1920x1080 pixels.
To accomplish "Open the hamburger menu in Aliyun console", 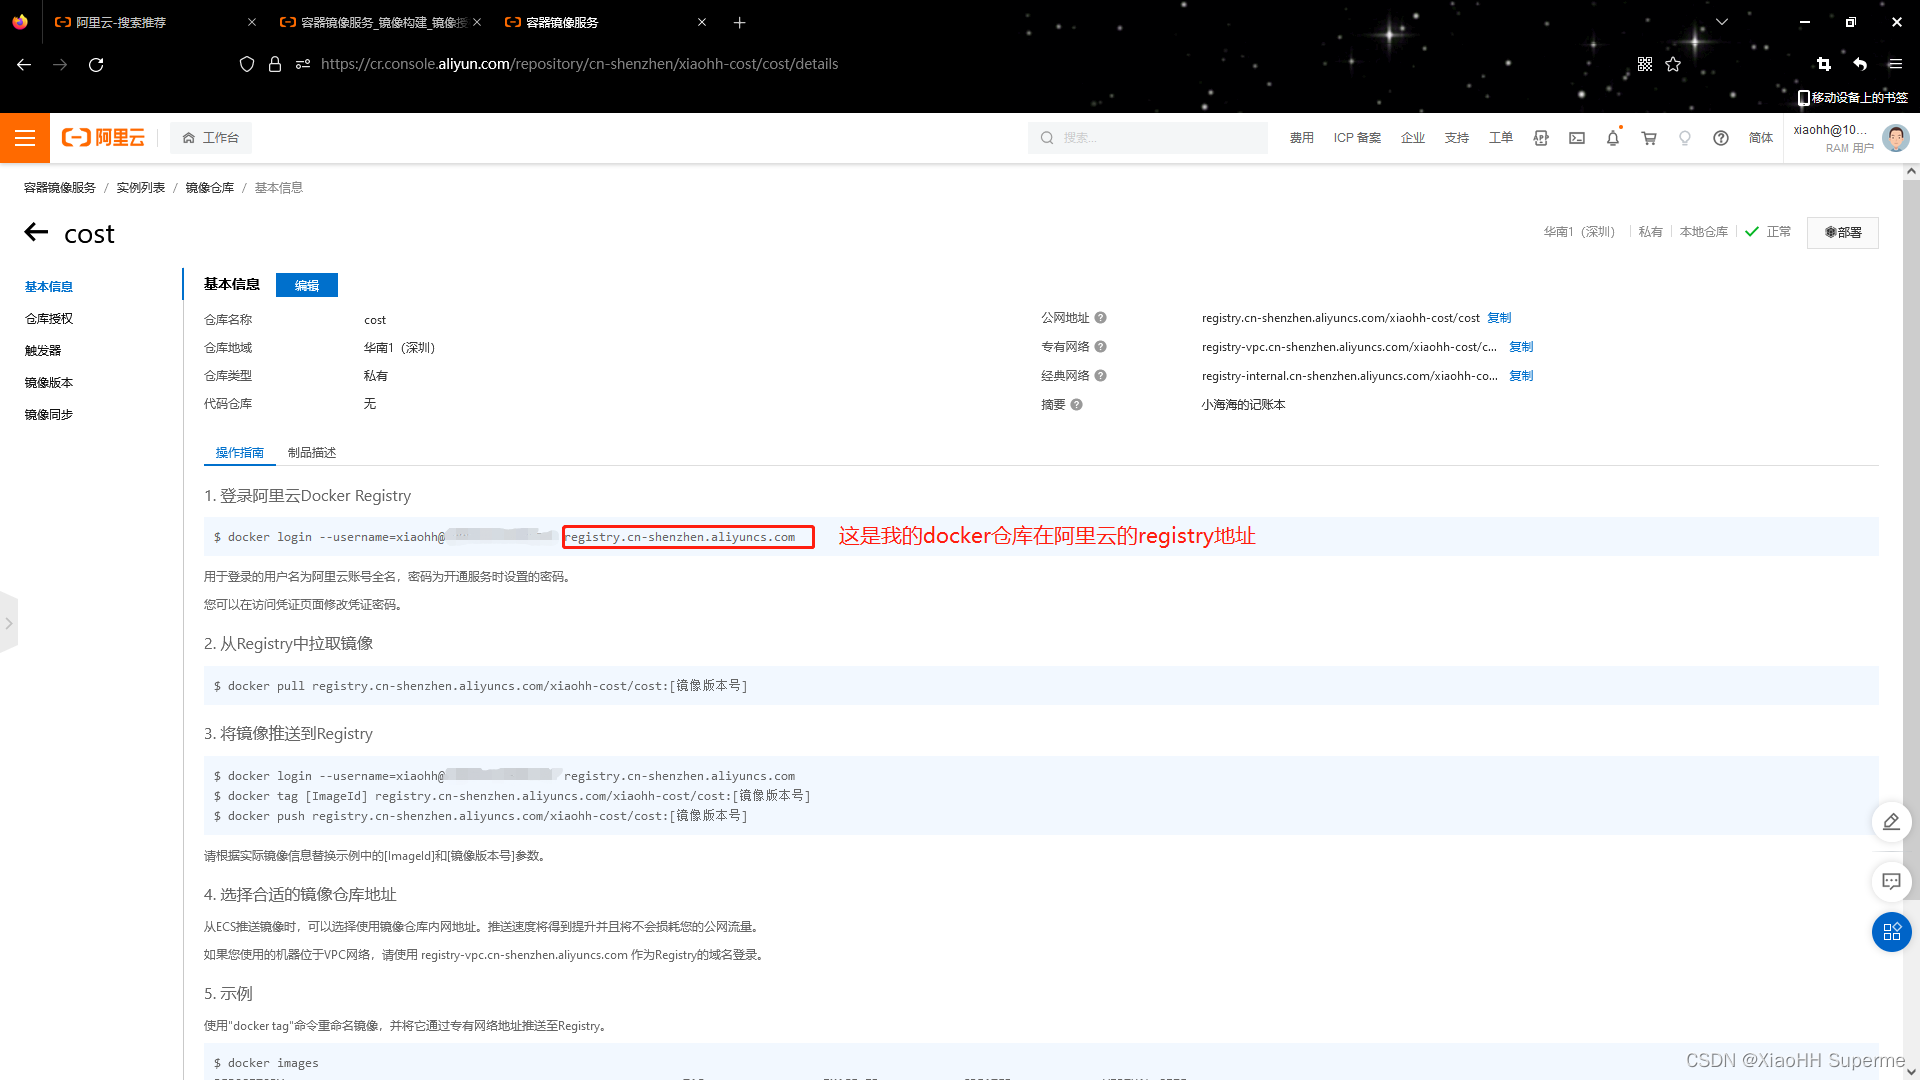I will (x=25, y=138).
